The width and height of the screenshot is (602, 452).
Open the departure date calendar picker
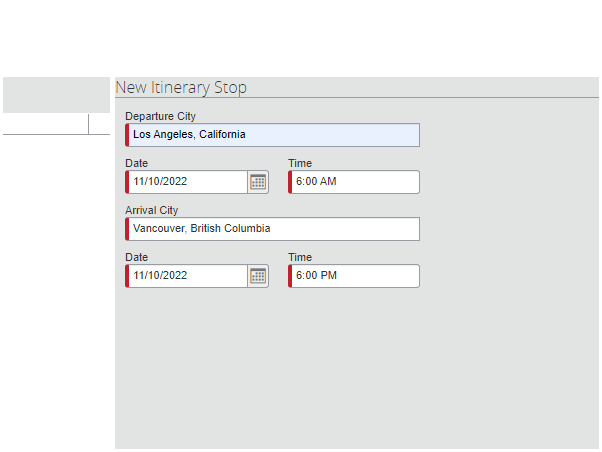258,182
